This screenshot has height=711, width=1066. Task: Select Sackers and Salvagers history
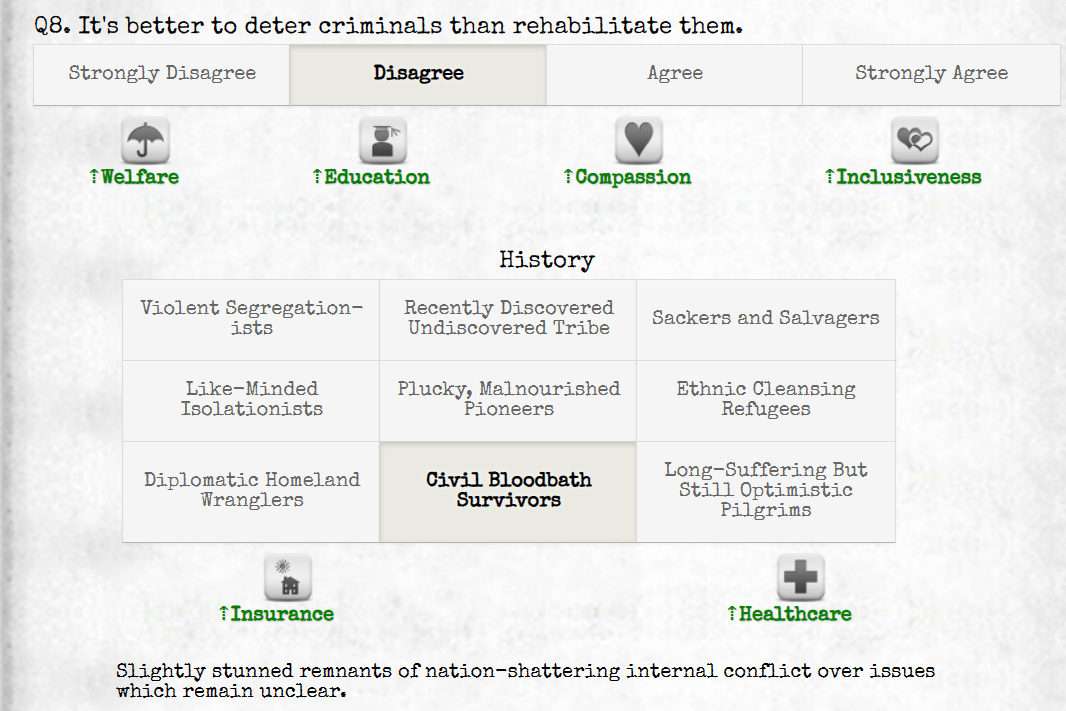(x=765, y=319)
